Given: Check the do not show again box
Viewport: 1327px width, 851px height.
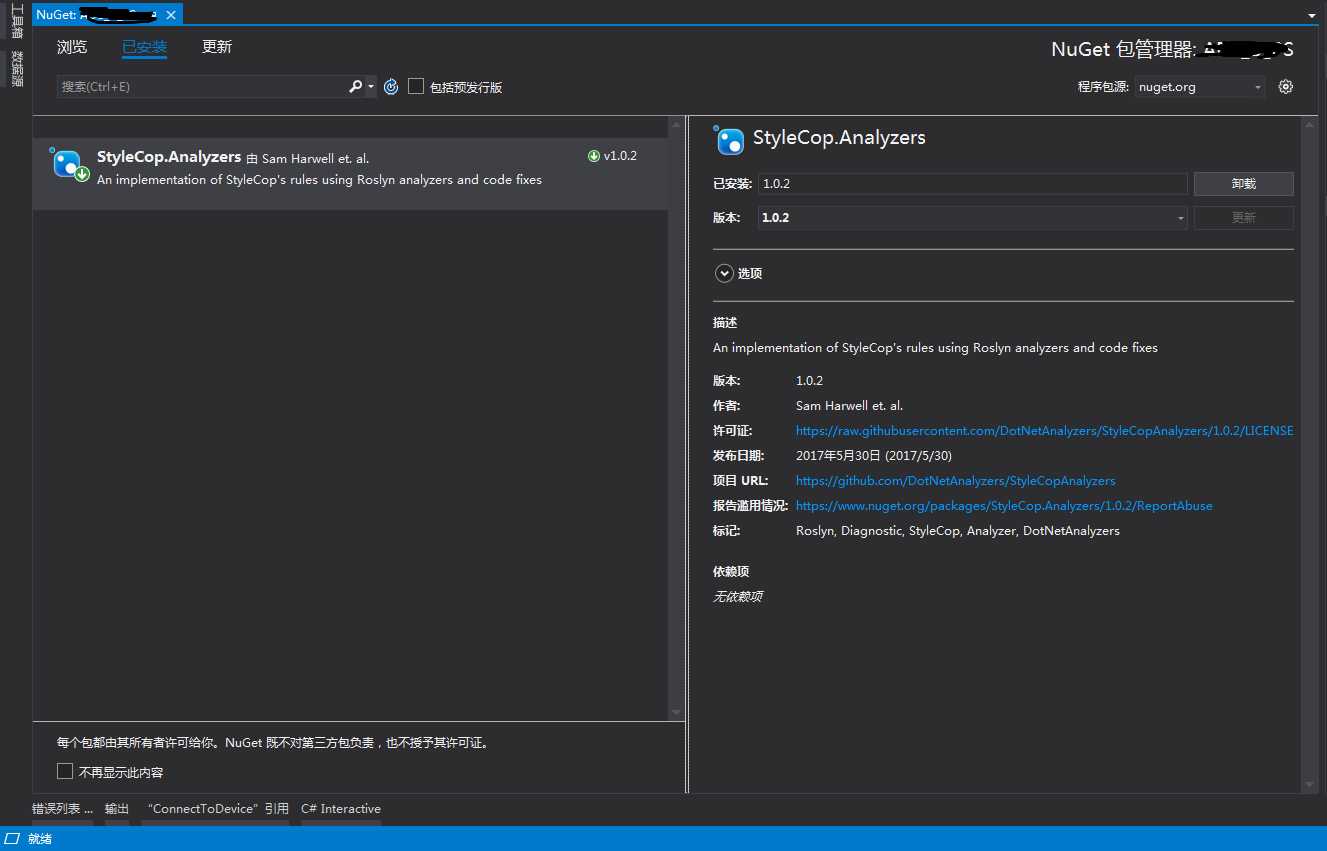Looking at the screenshot, I should click(x=65, y=771).
